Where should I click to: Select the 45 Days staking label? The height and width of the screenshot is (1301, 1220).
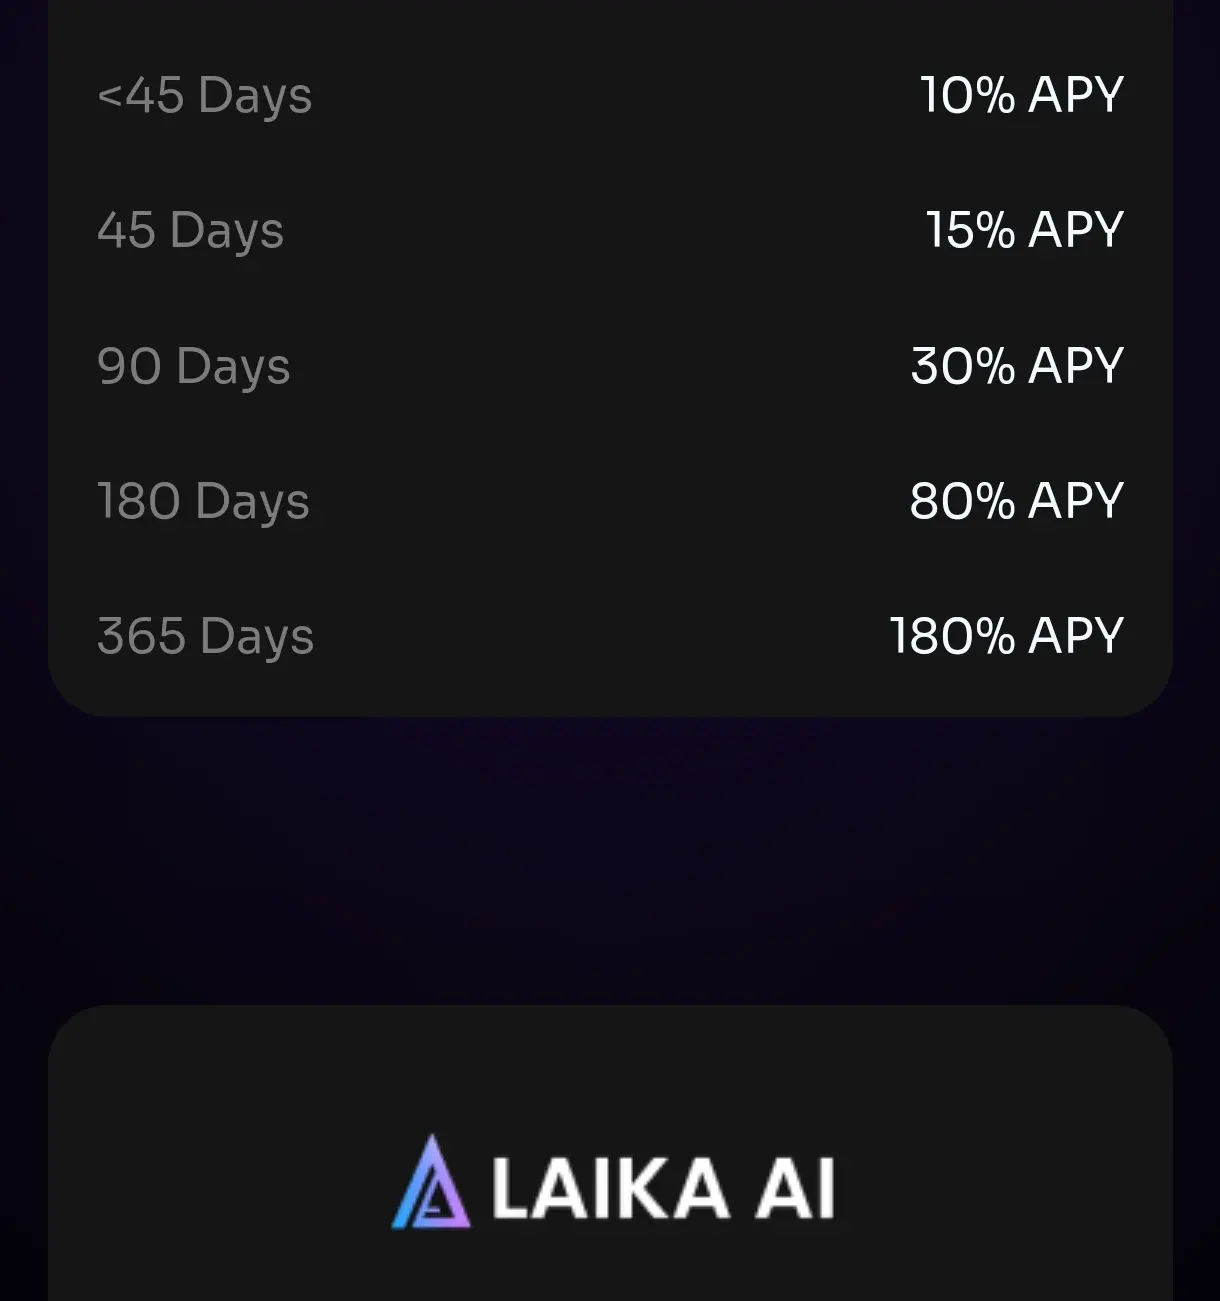pos(191,232)
